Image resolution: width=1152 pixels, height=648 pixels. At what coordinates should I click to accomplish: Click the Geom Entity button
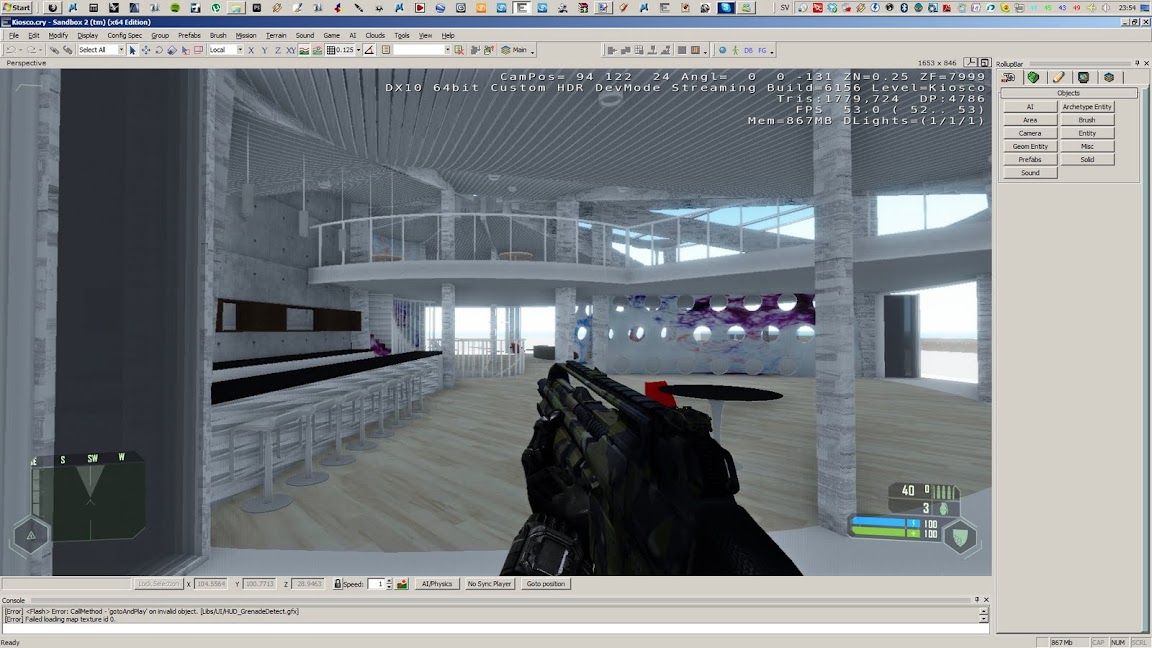tap(1030, 146)
